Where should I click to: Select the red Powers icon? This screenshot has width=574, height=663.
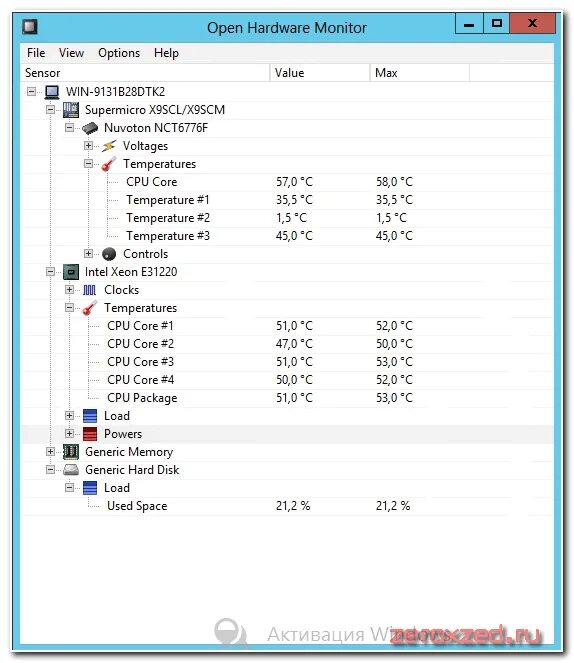[x=90, y=434]
